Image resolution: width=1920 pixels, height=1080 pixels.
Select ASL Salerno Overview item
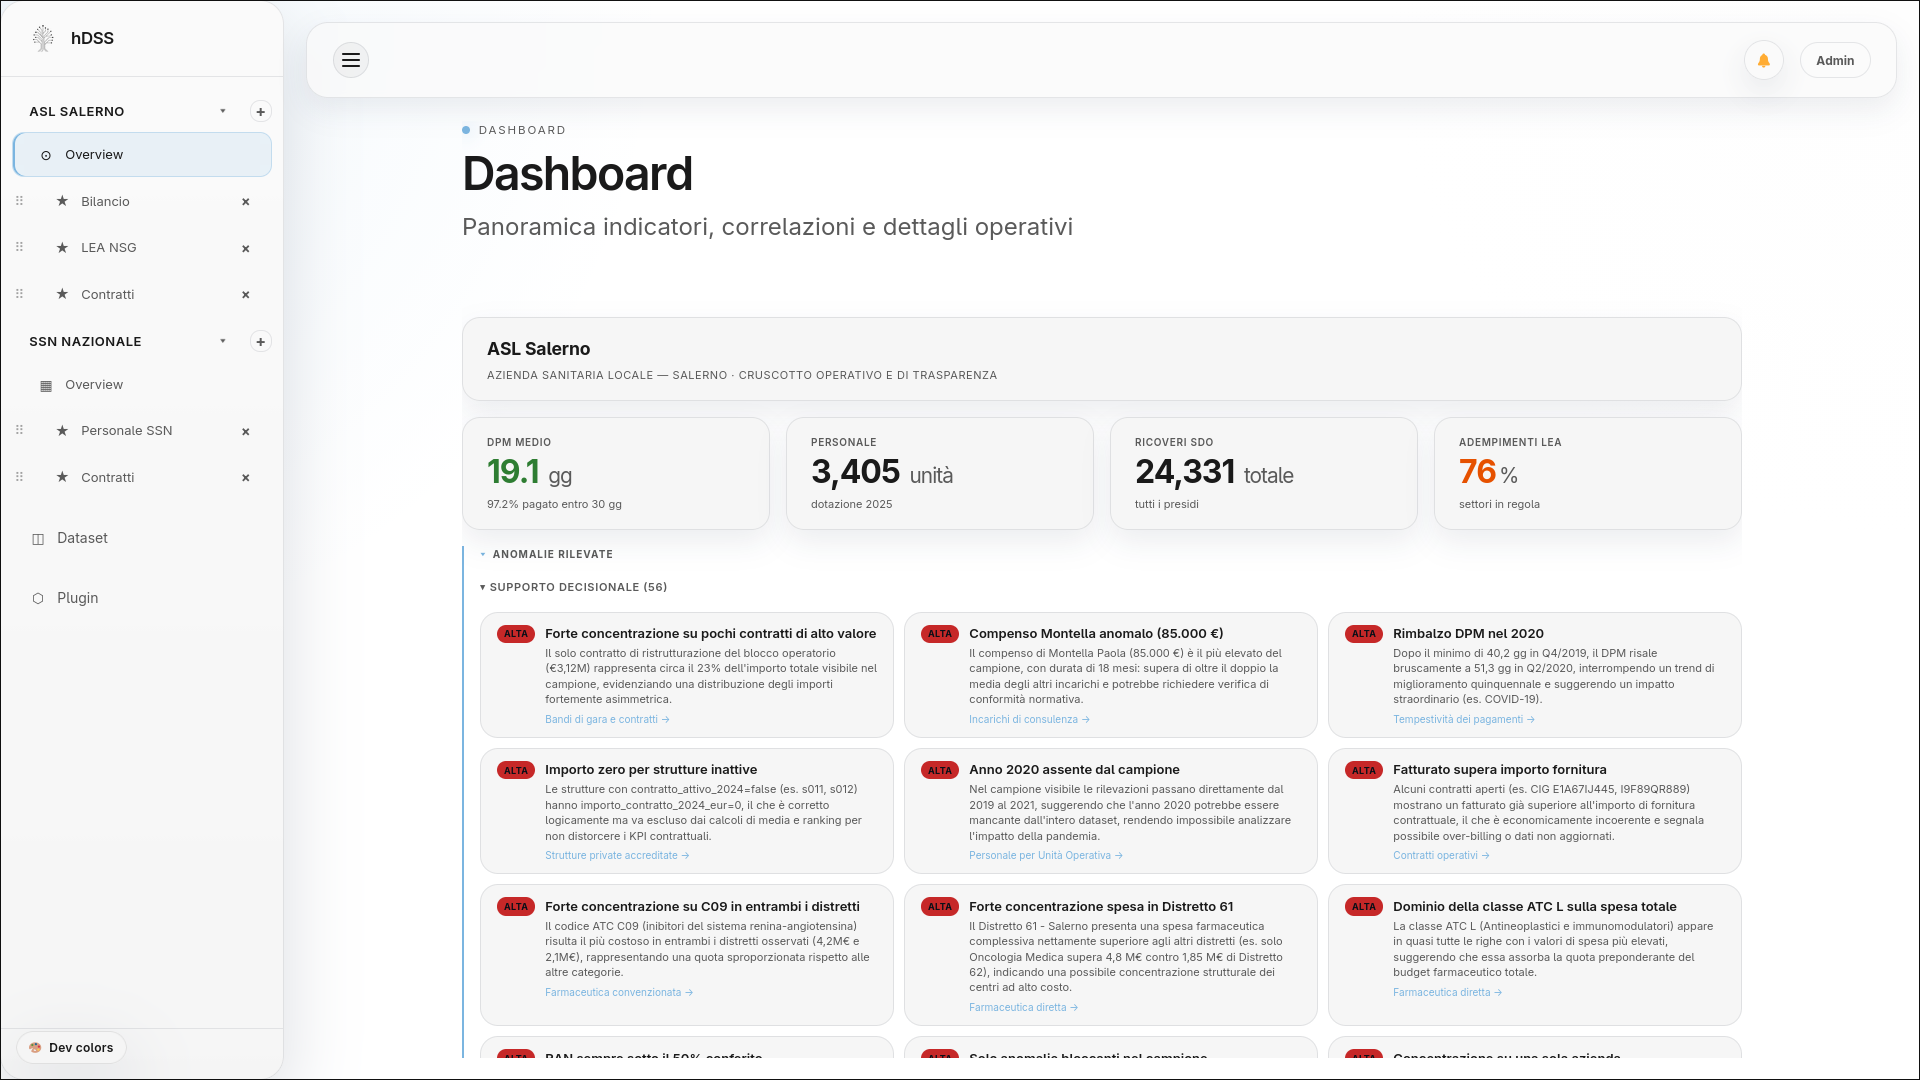[142, 155]
